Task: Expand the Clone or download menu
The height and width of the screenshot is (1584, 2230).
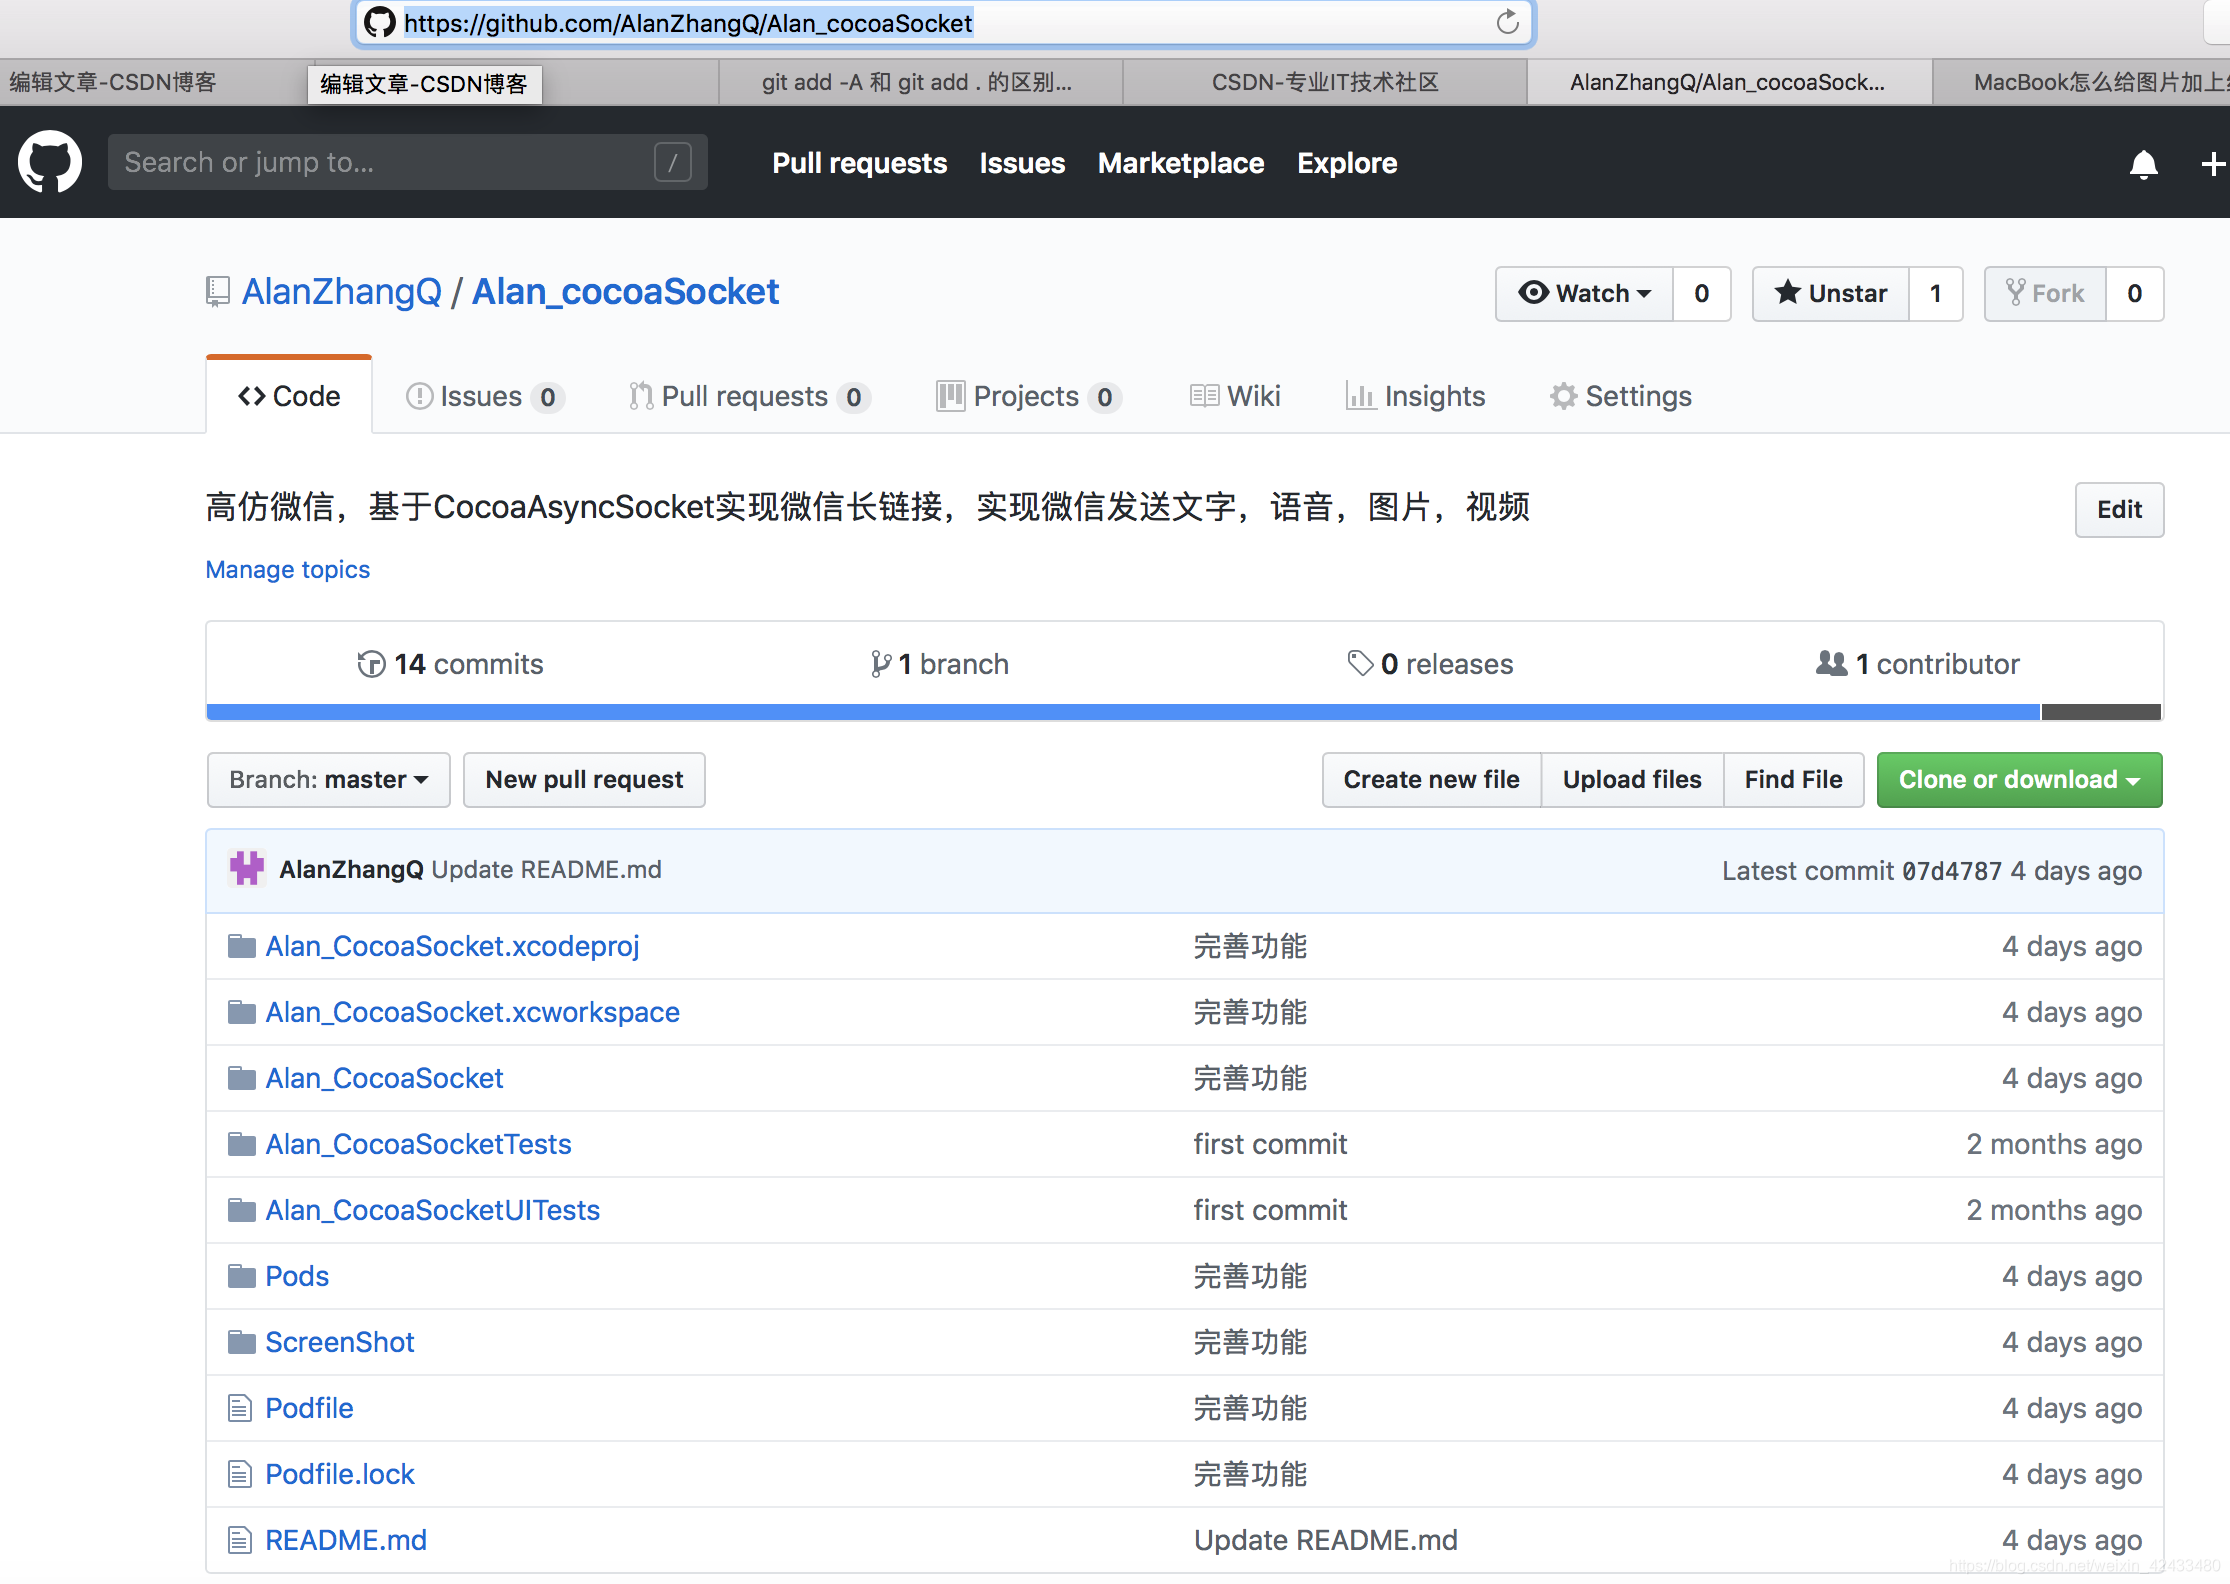Action: point(2019,780)
